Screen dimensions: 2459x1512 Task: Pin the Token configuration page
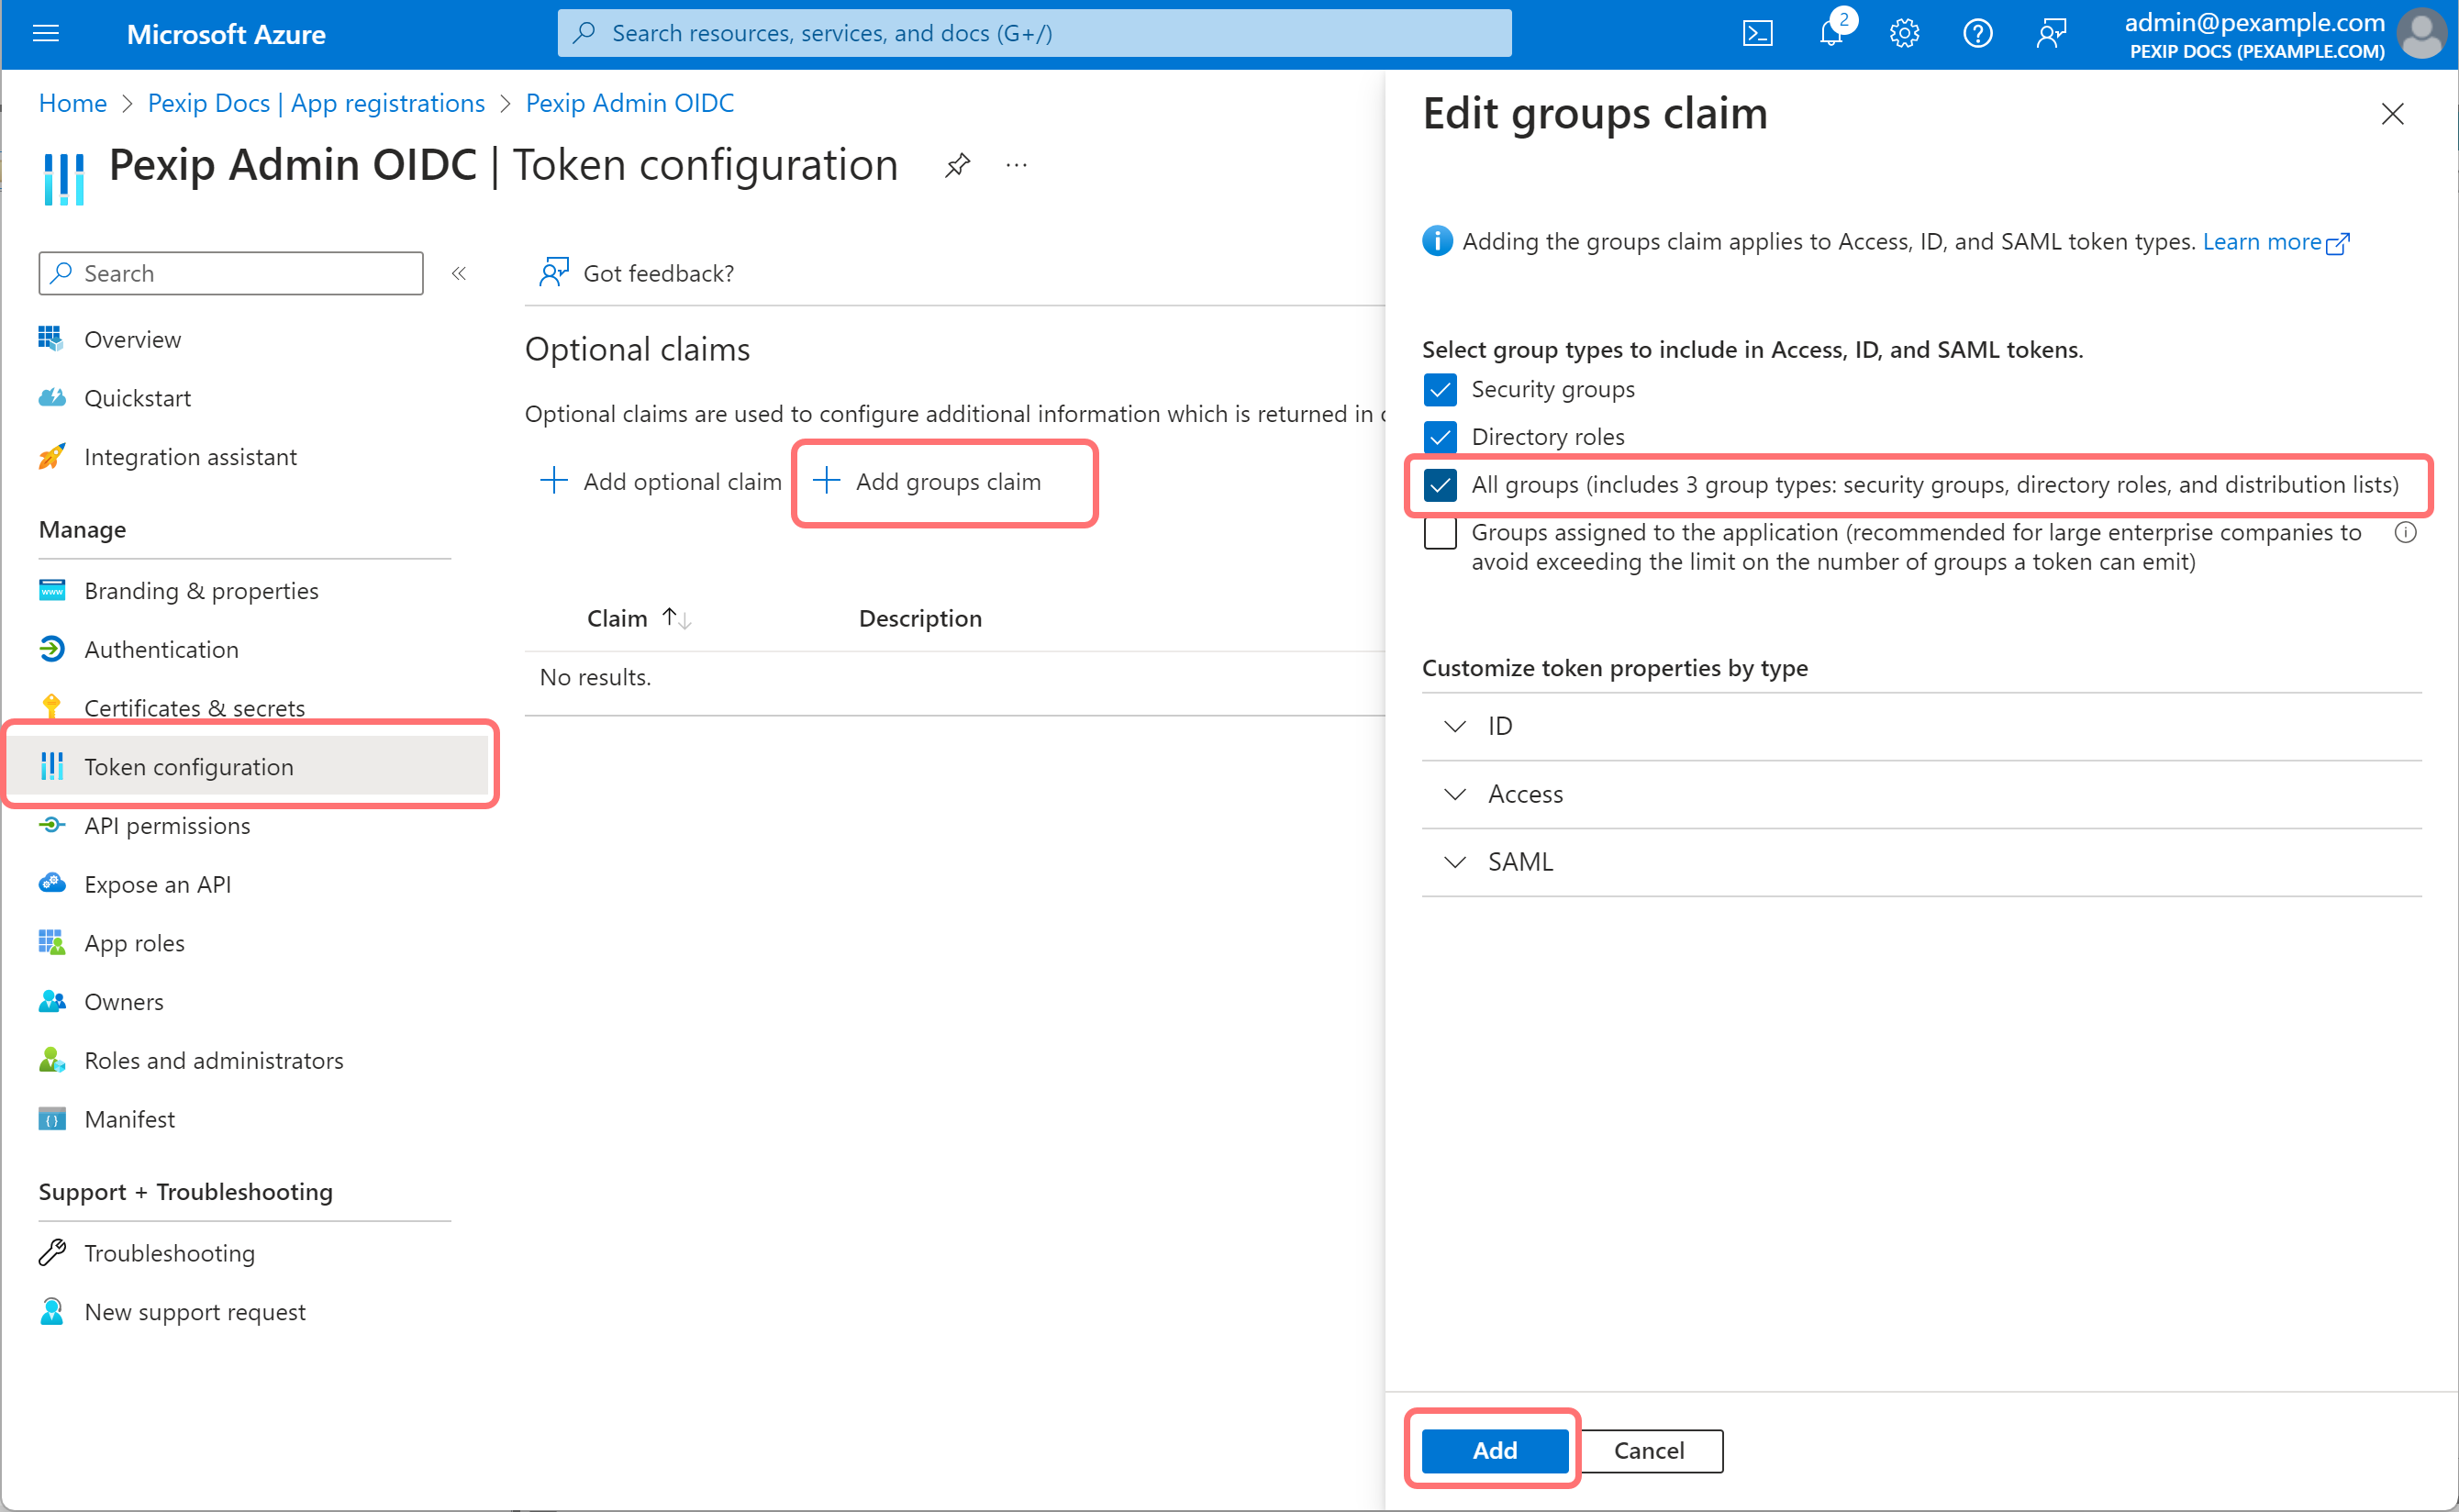click(957, 165)
